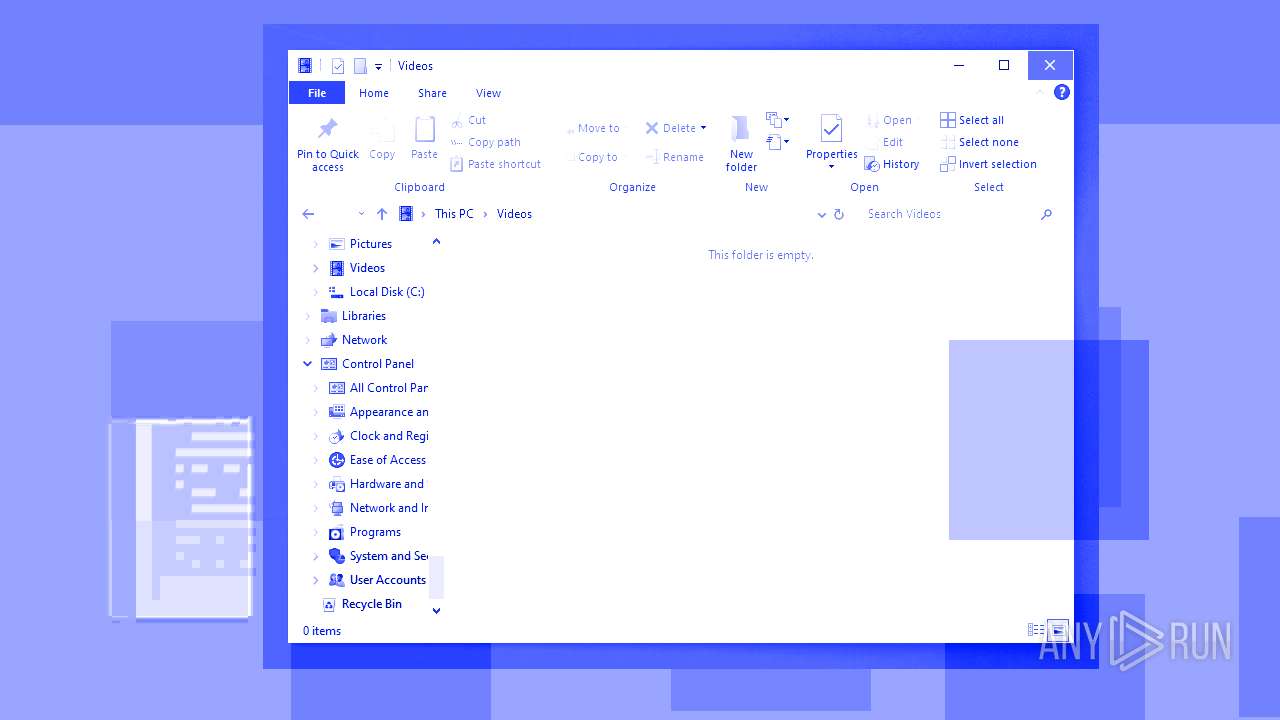The width and height of the screenshot is (1280, 720).
Task: Click Paste shortcut command
Action: tap(495, 164)
